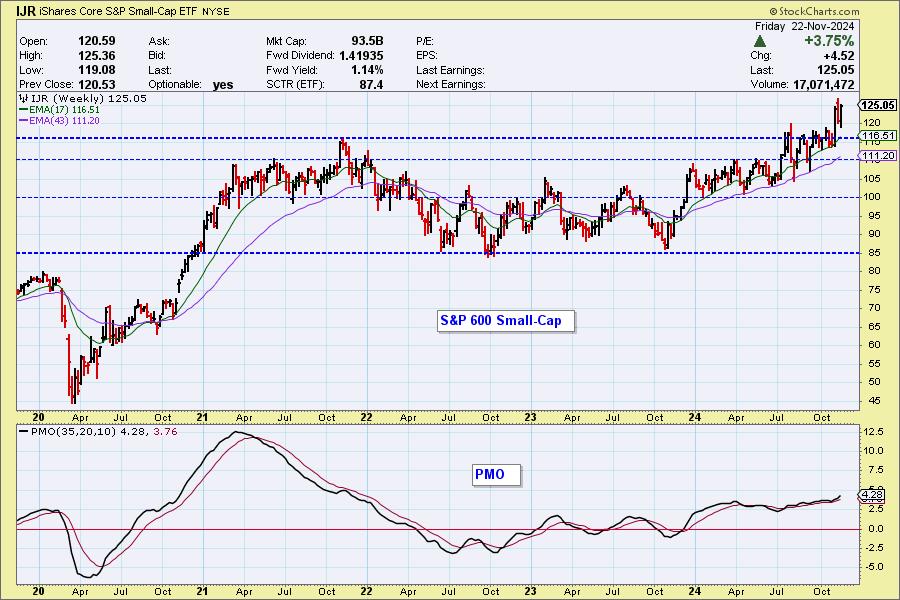Click the SCTR (ETF) value 87.4
This screenshot has height=600, width=900.
click(371, 84)
